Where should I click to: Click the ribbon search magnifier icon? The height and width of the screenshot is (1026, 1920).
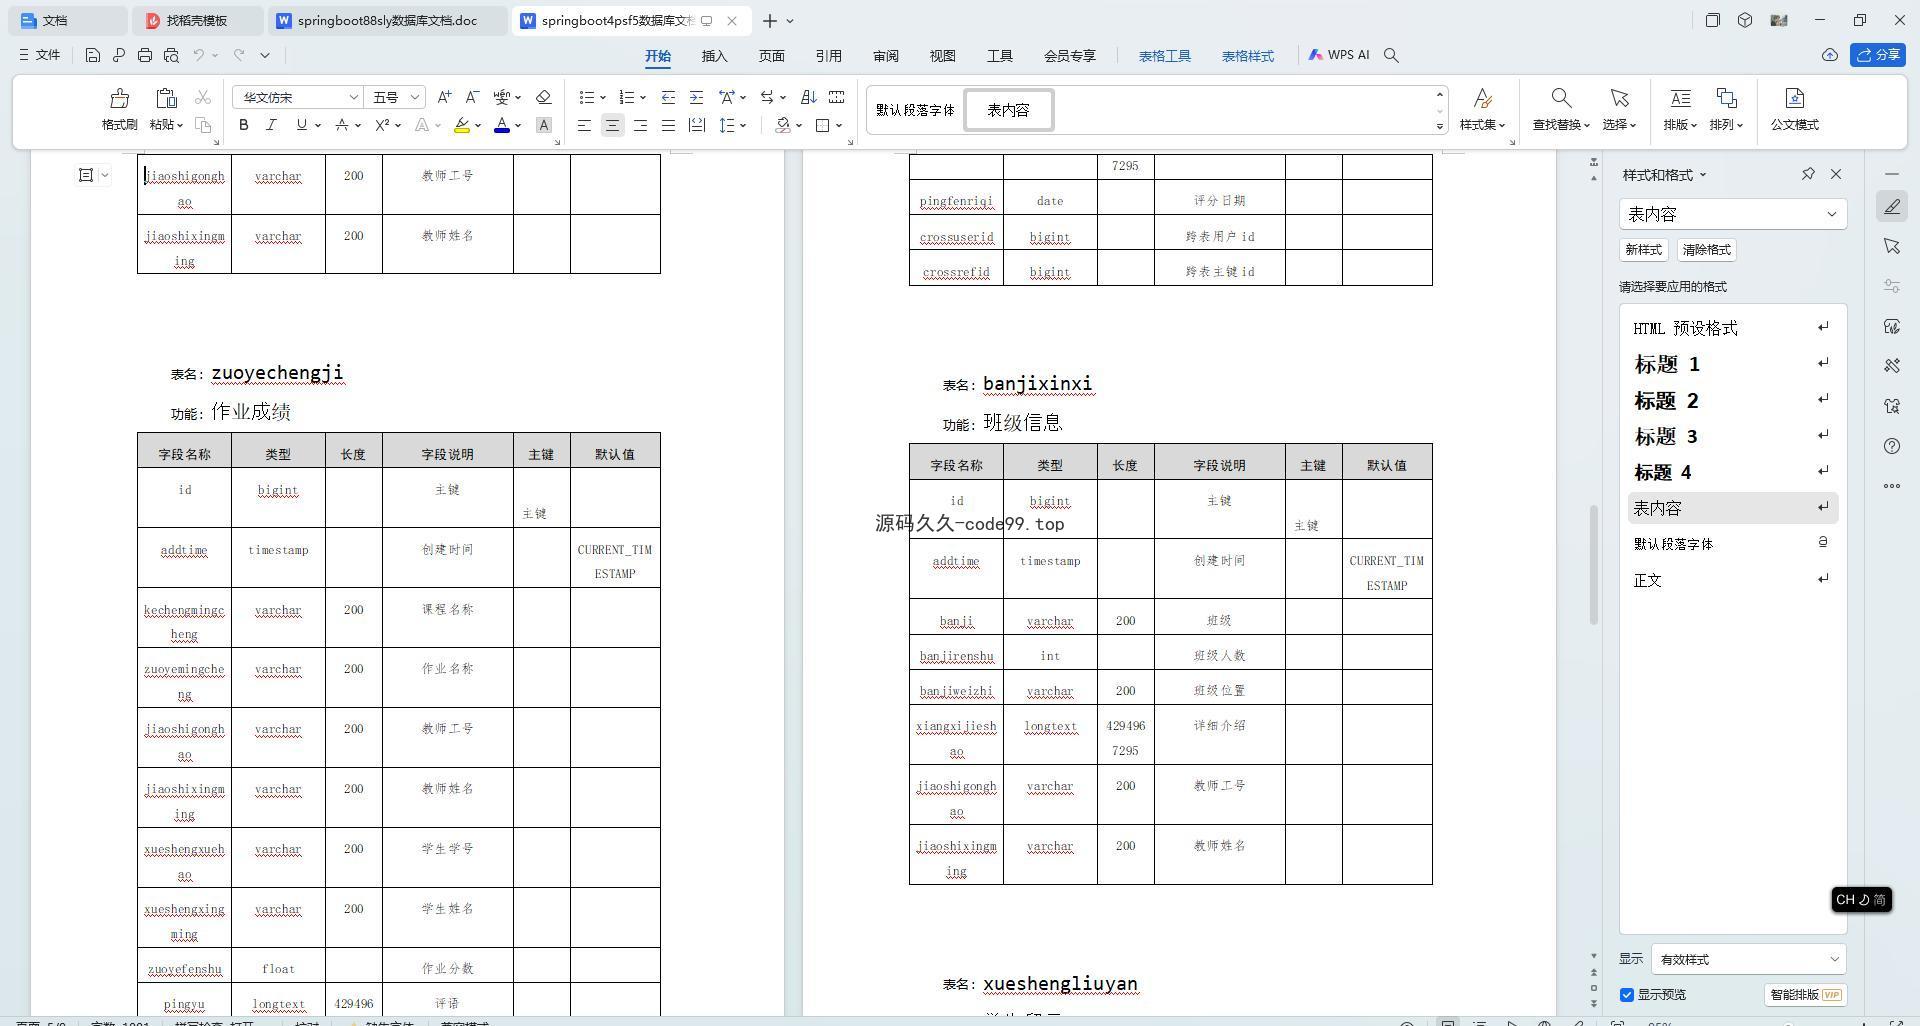[1391, 55]
